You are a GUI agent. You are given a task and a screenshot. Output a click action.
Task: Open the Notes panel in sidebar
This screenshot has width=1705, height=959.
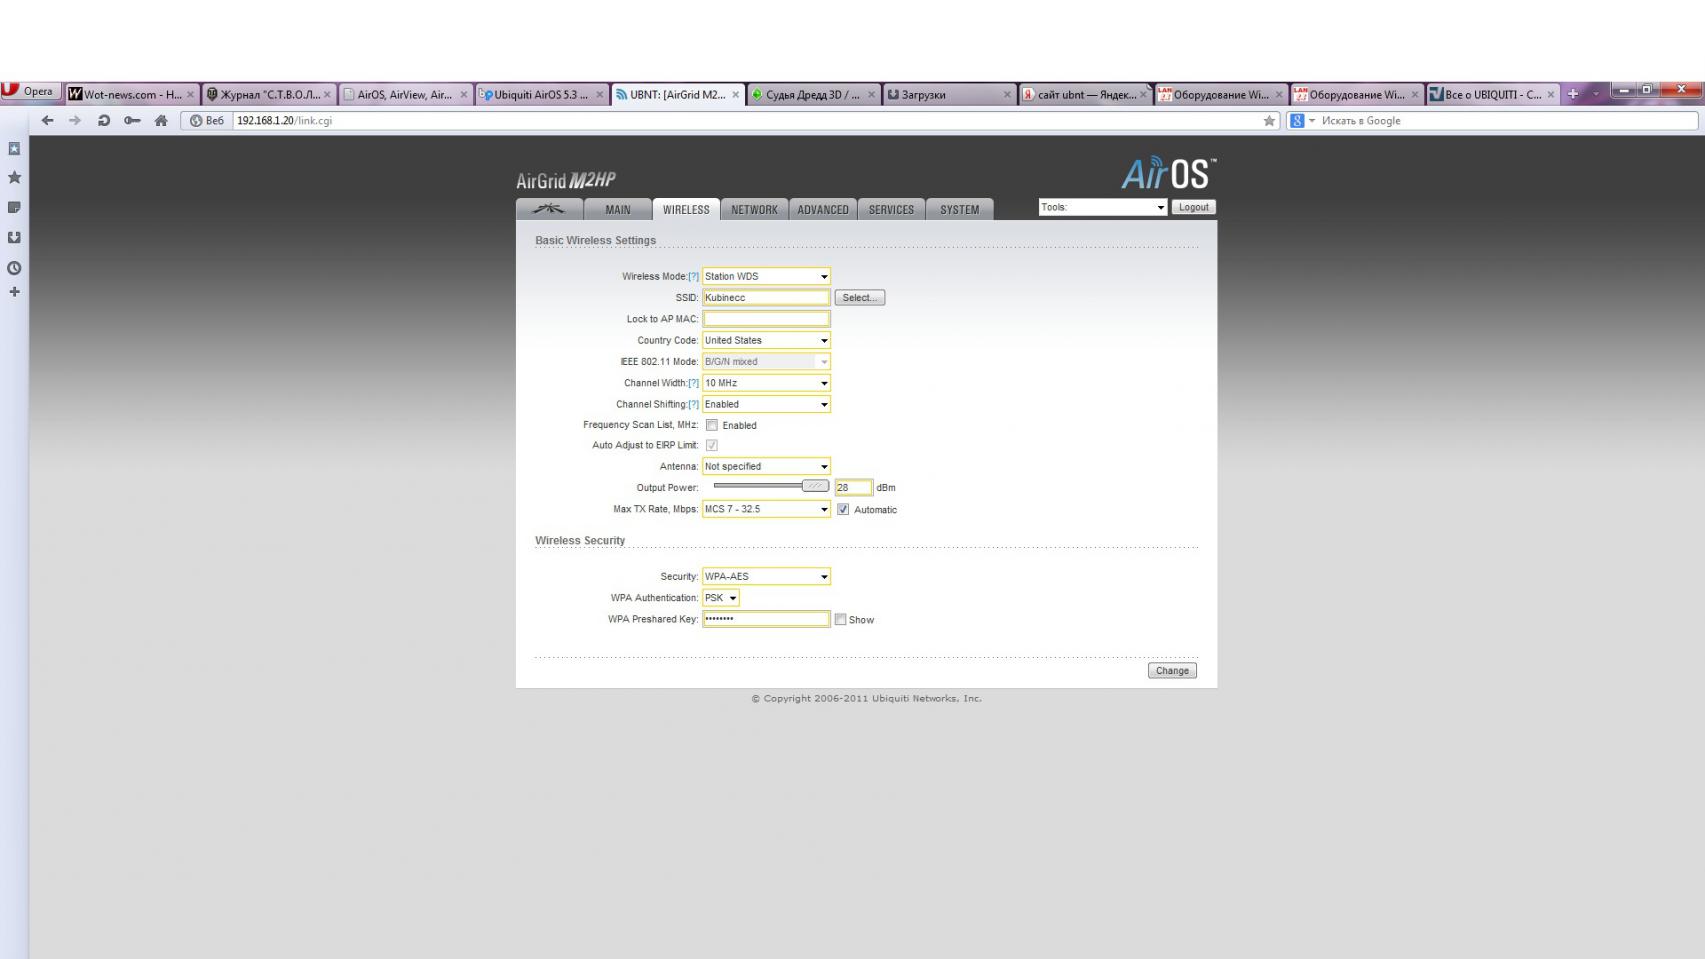point(14,207)
